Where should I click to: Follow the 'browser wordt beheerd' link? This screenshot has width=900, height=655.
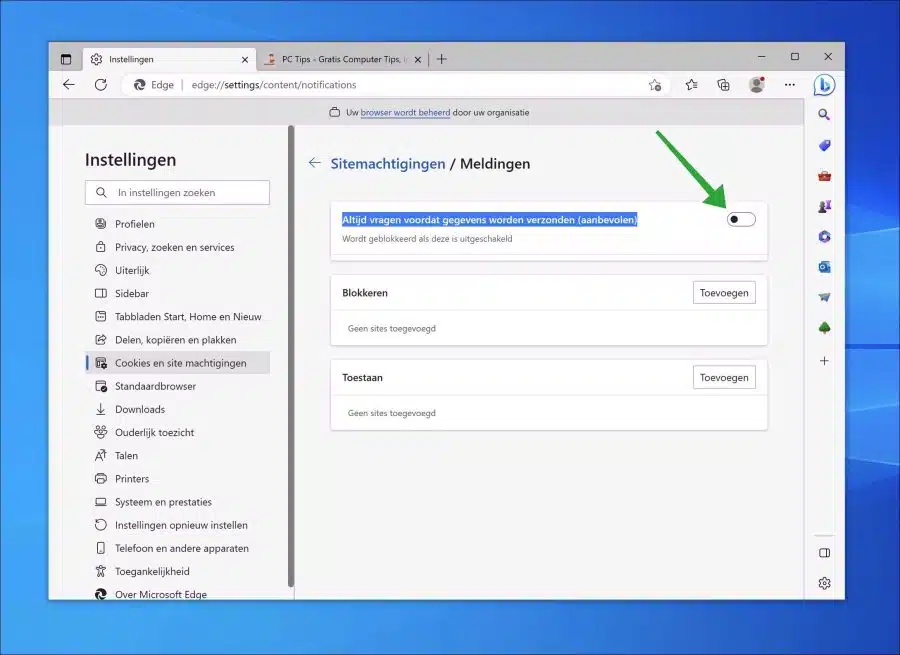[405, 113]
